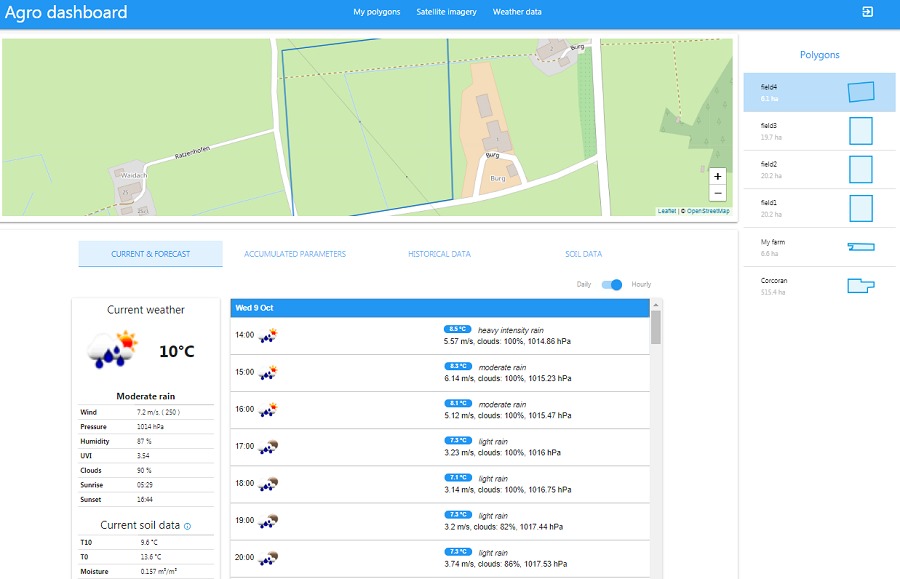Zoom out on the map
The image size is (900, 579).
[717, 193]
